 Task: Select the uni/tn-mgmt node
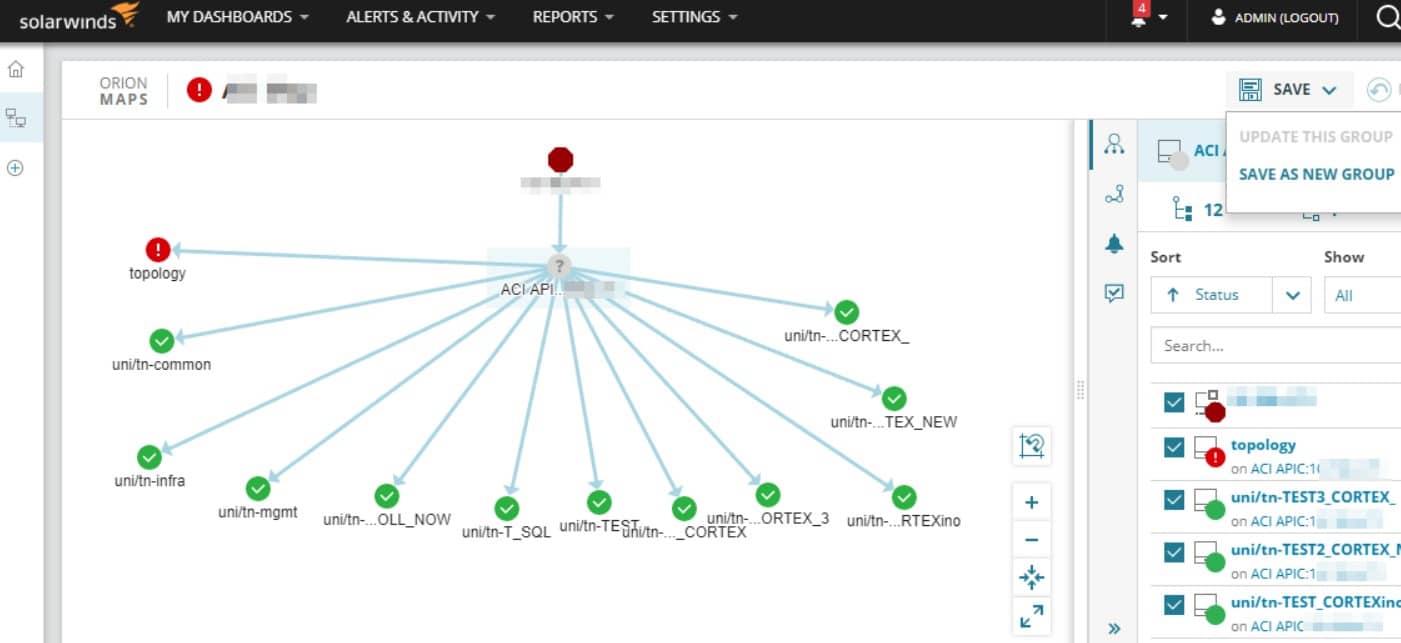(x=258, y=488)
